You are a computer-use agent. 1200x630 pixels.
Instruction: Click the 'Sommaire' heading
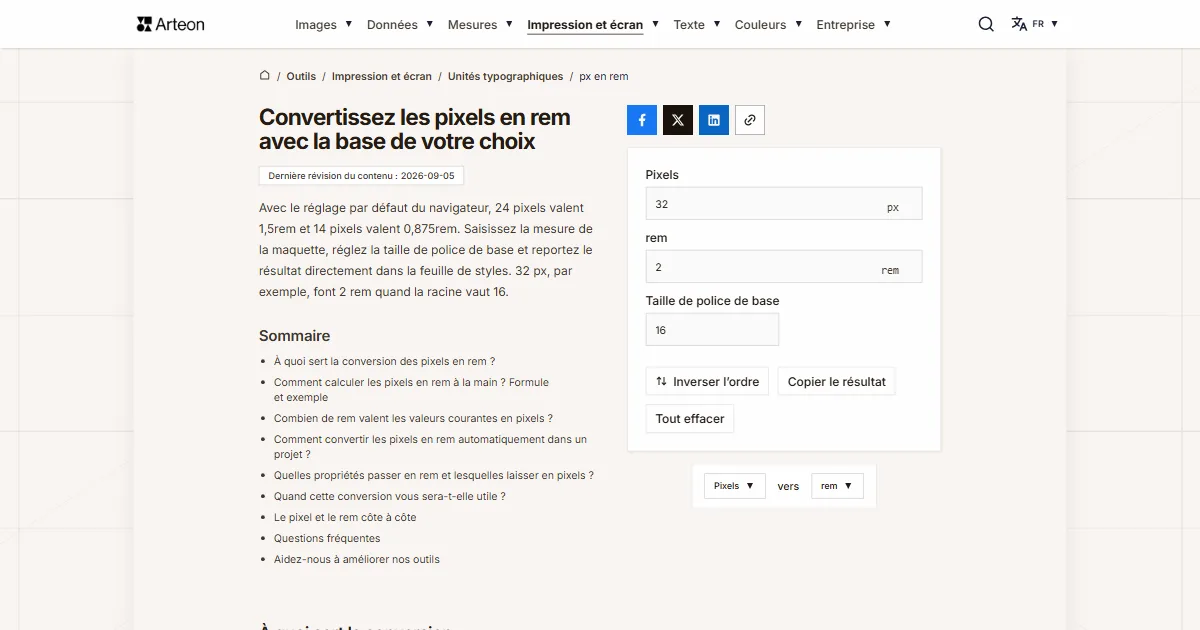(294, 336)
